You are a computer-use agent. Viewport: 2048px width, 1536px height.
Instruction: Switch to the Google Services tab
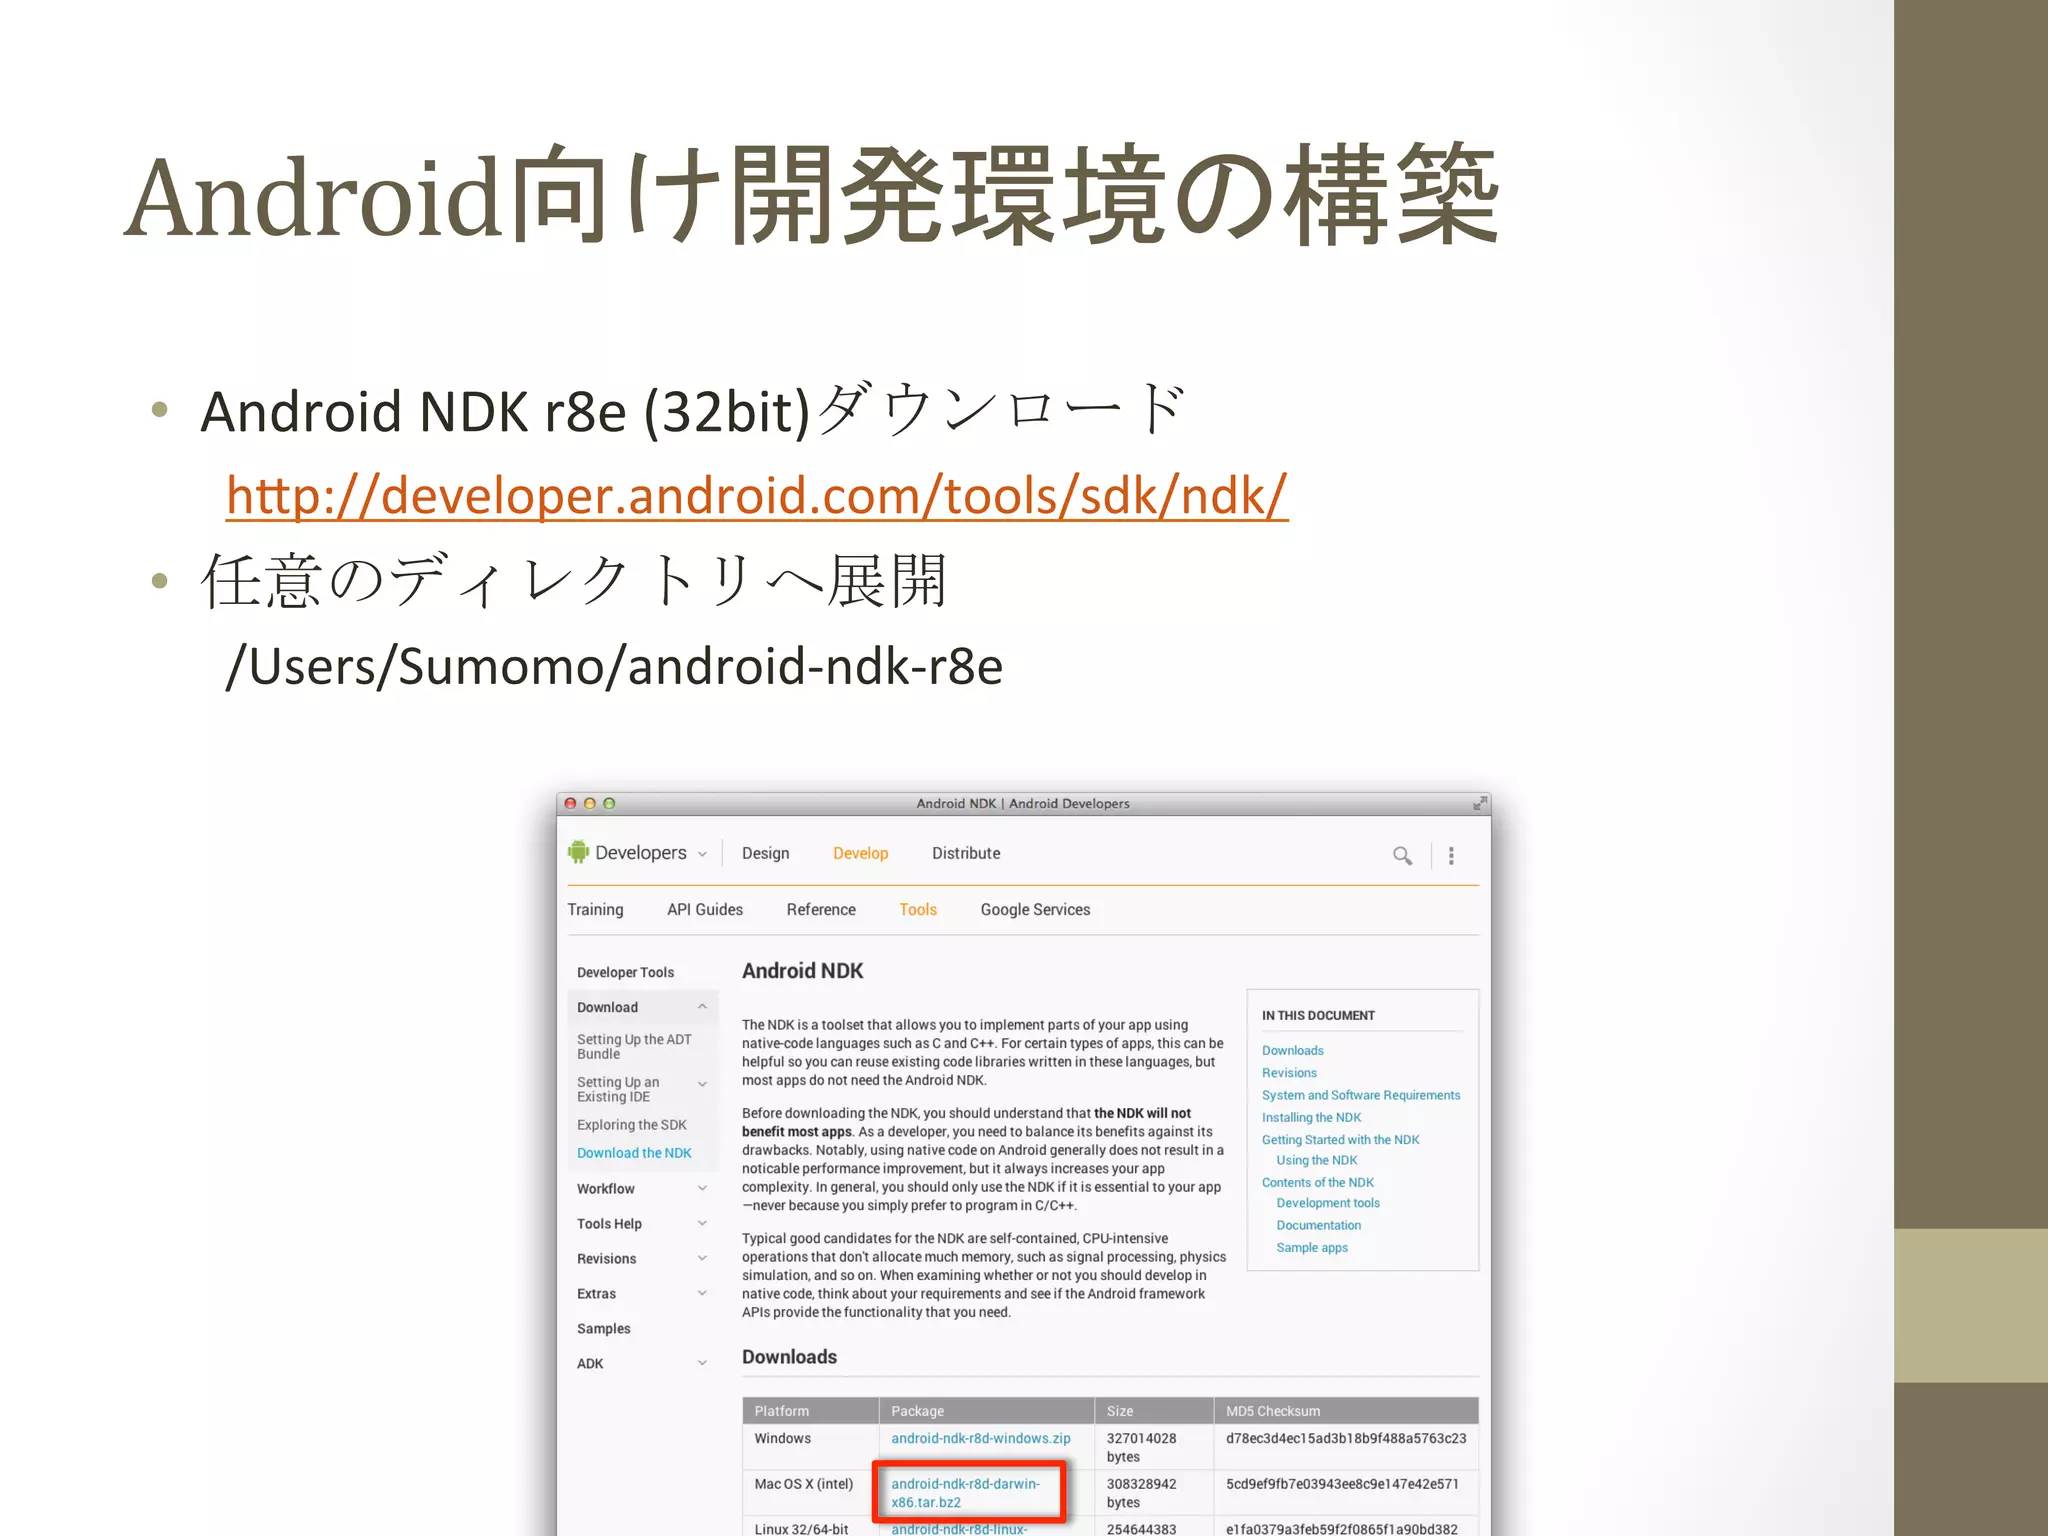pyautogui.click(x=1035, y=909)
